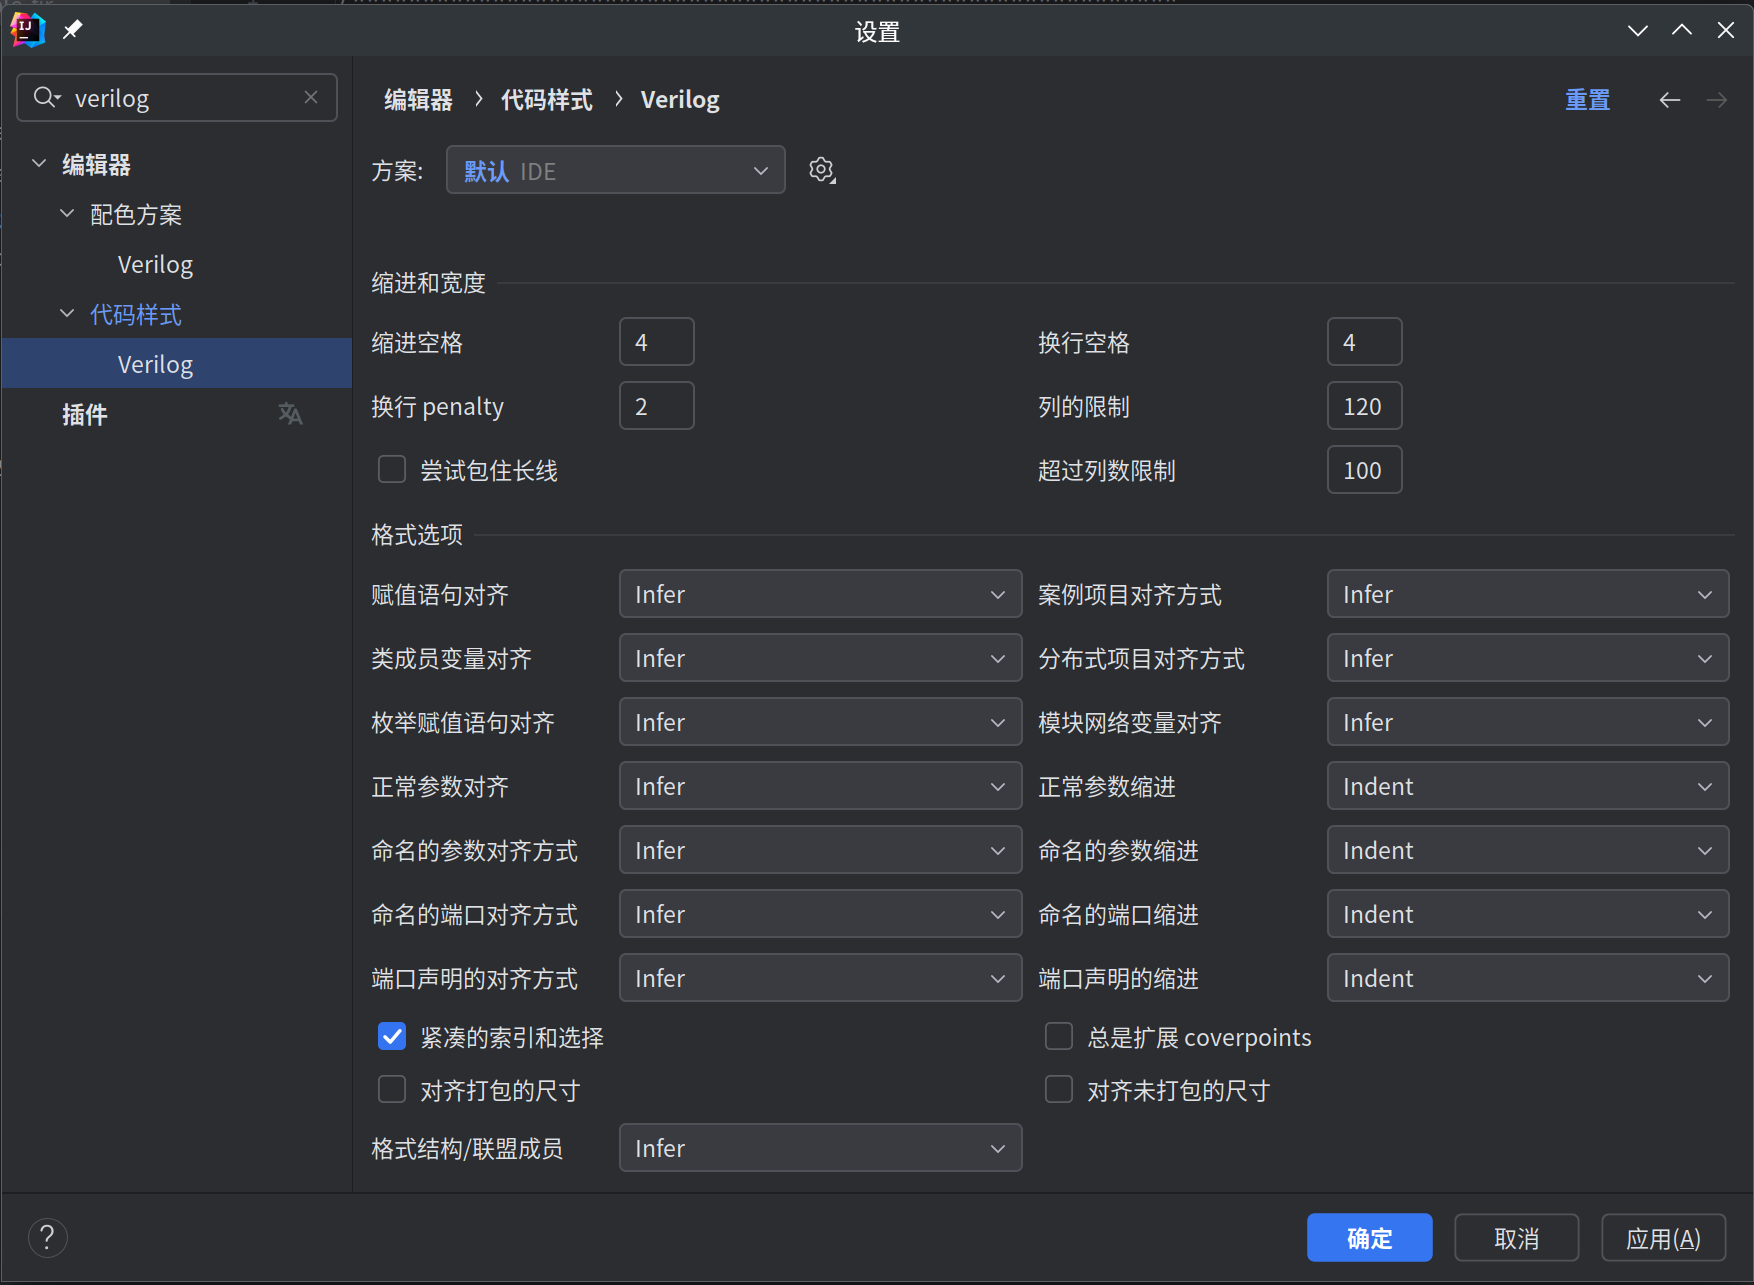
Task: Open 命名的参数缩进 dropdown
Action: [x=1528, y=850]
